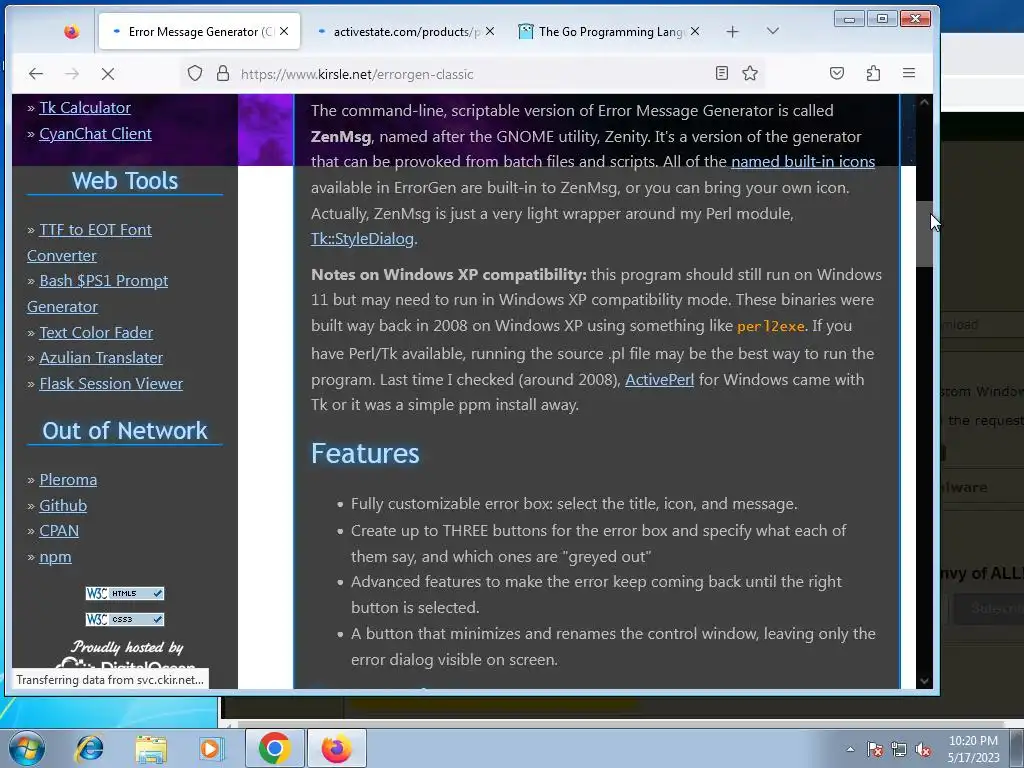Open the Text Color Fader link

click(96, 332)
